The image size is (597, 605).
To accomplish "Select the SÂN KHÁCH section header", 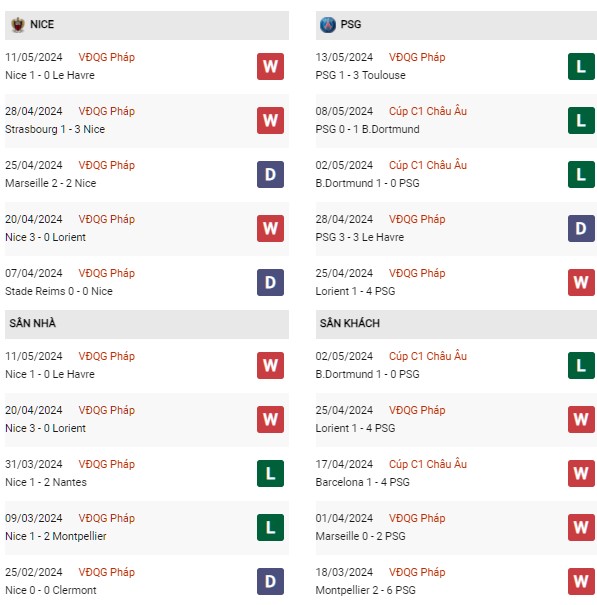I will click(456, 324).
